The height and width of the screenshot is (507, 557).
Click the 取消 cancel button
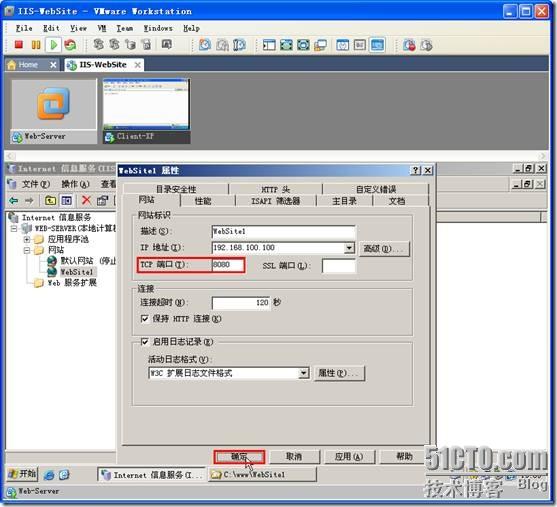[294, 457]
